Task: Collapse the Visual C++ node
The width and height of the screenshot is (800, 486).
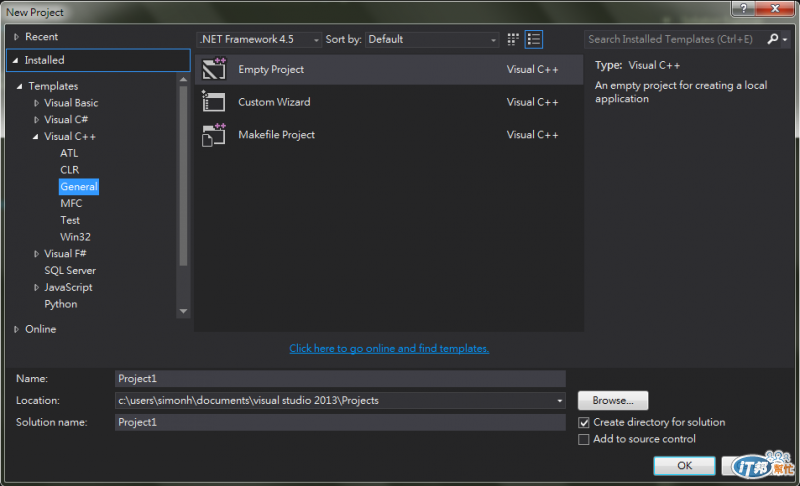Action: (35, 137)
